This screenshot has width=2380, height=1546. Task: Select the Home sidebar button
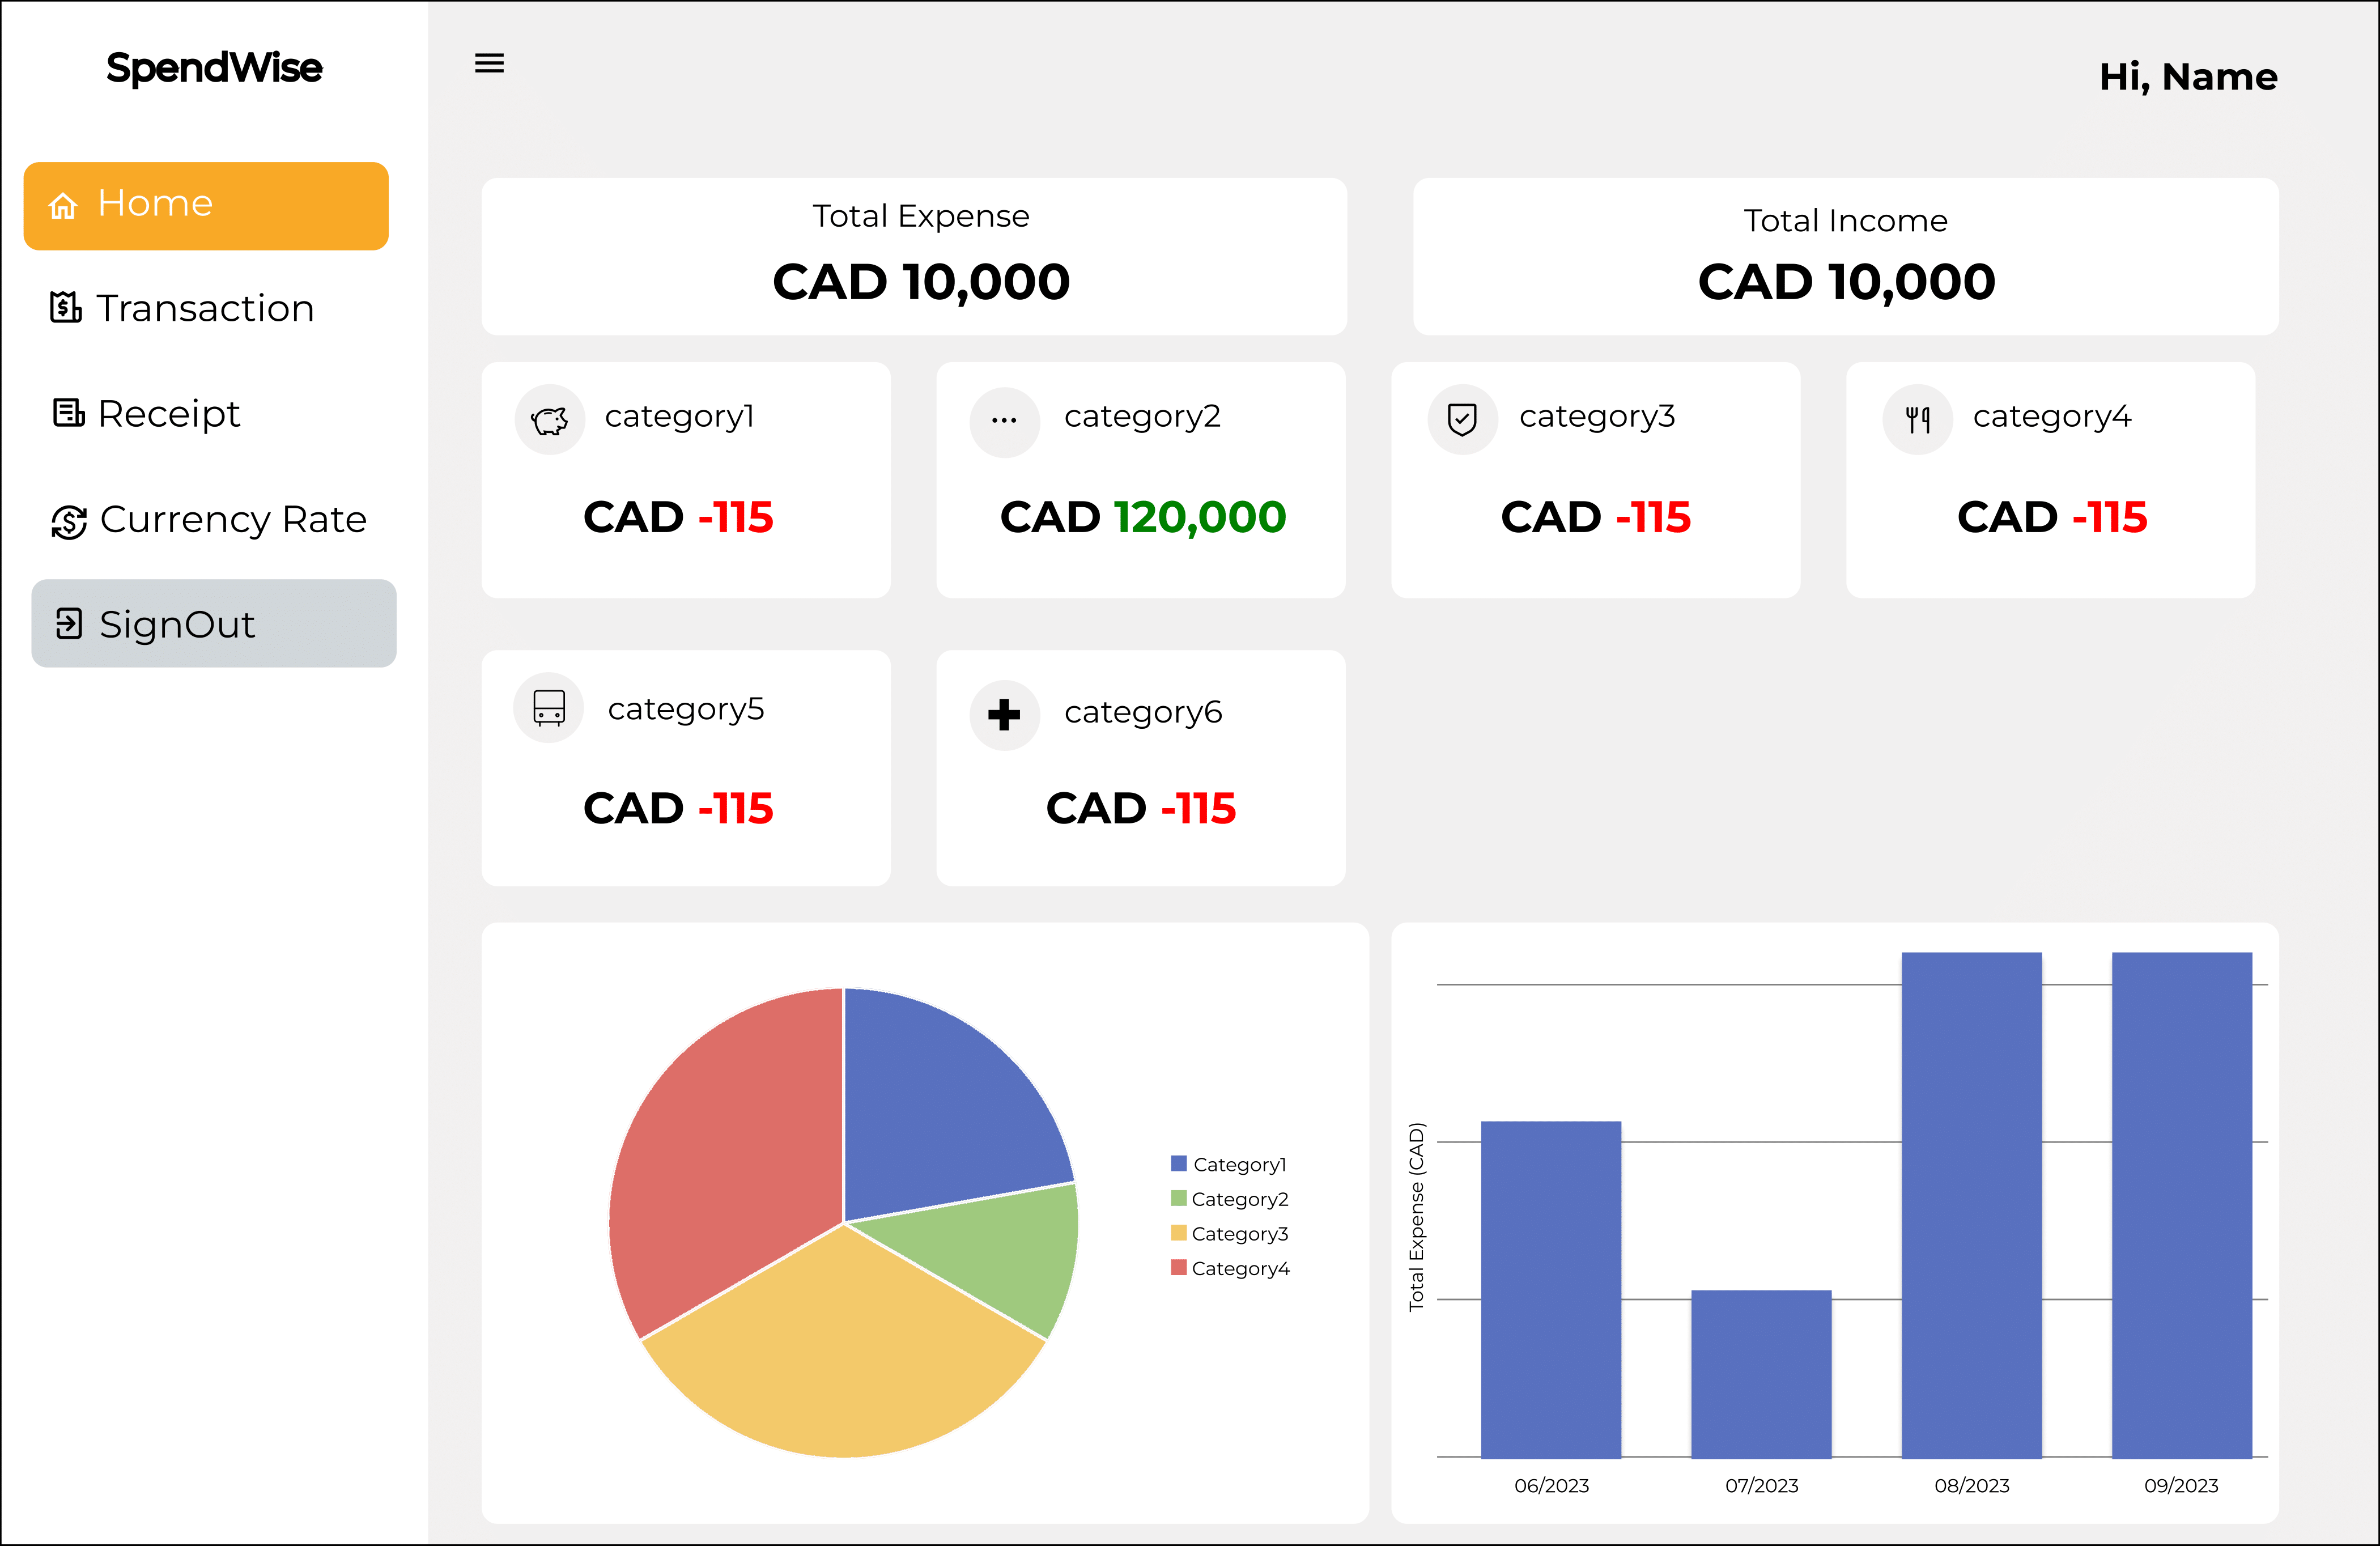pos(206,205)
